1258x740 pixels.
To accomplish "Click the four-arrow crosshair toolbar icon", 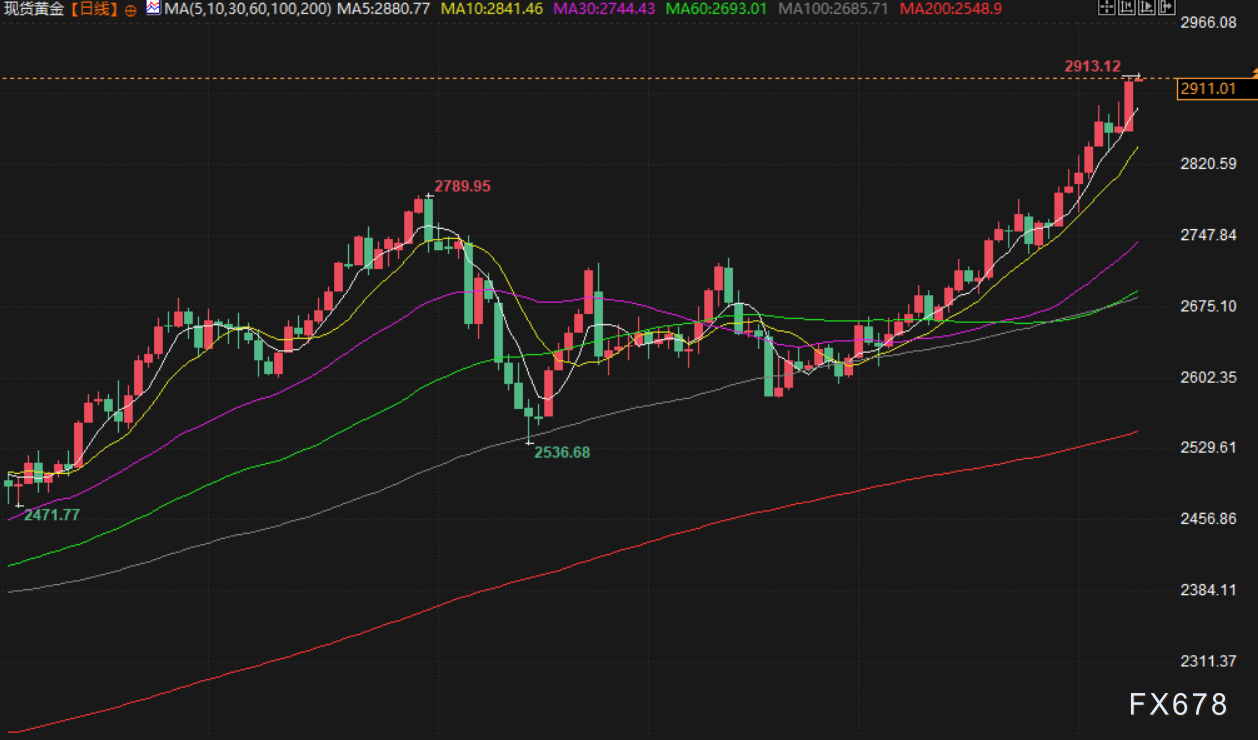I will pyautogui.click(x=1105, y=8).
